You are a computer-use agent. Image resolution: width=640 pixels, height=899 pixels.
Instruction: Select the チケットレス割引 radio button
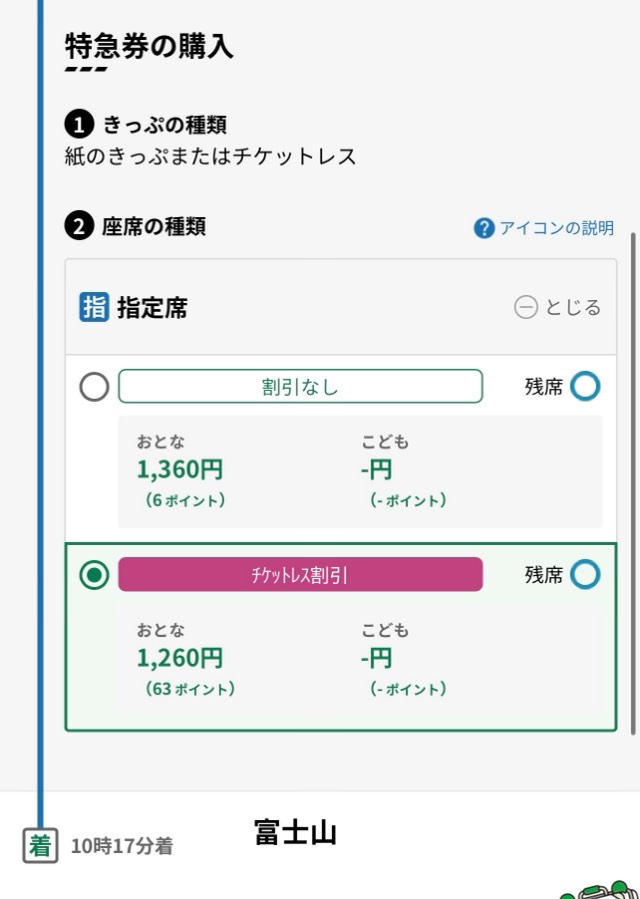point(94,574)
